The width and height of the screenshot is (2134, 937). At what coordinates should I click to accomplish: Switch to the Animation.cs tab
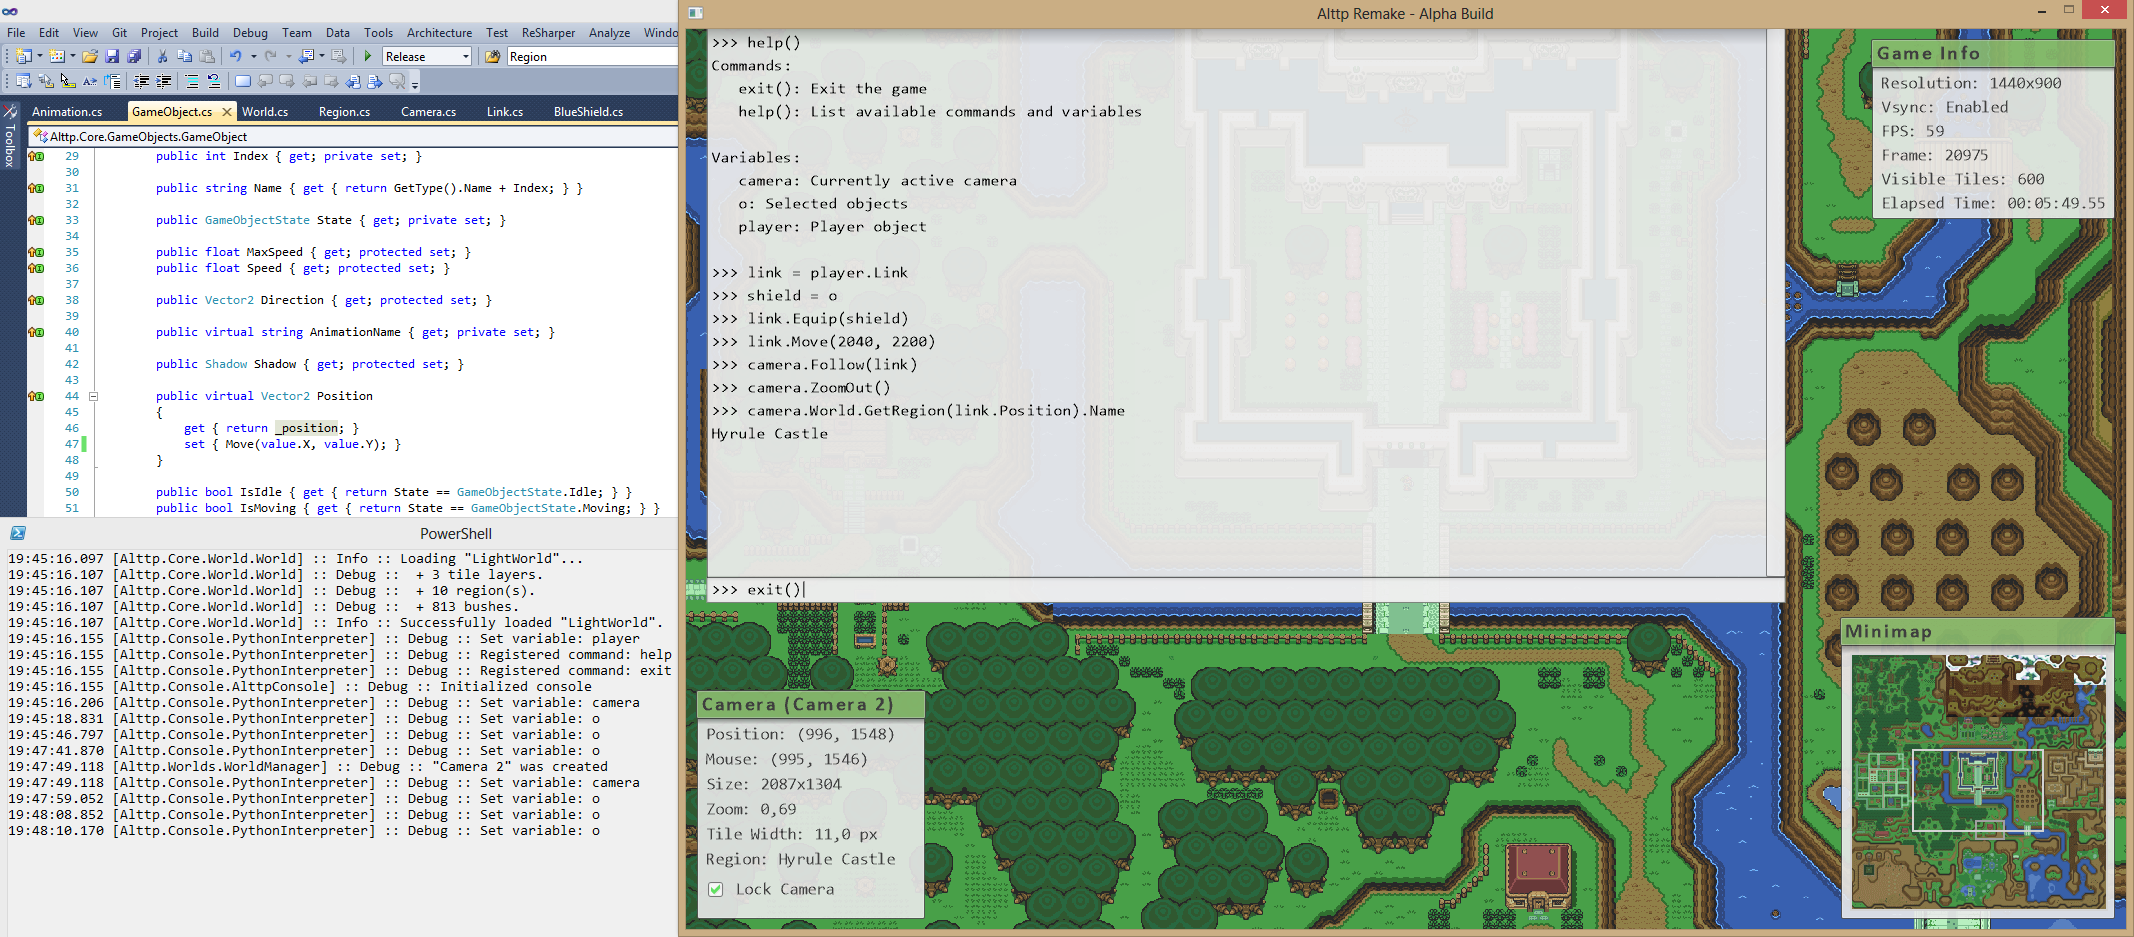(x=67, y=112)
